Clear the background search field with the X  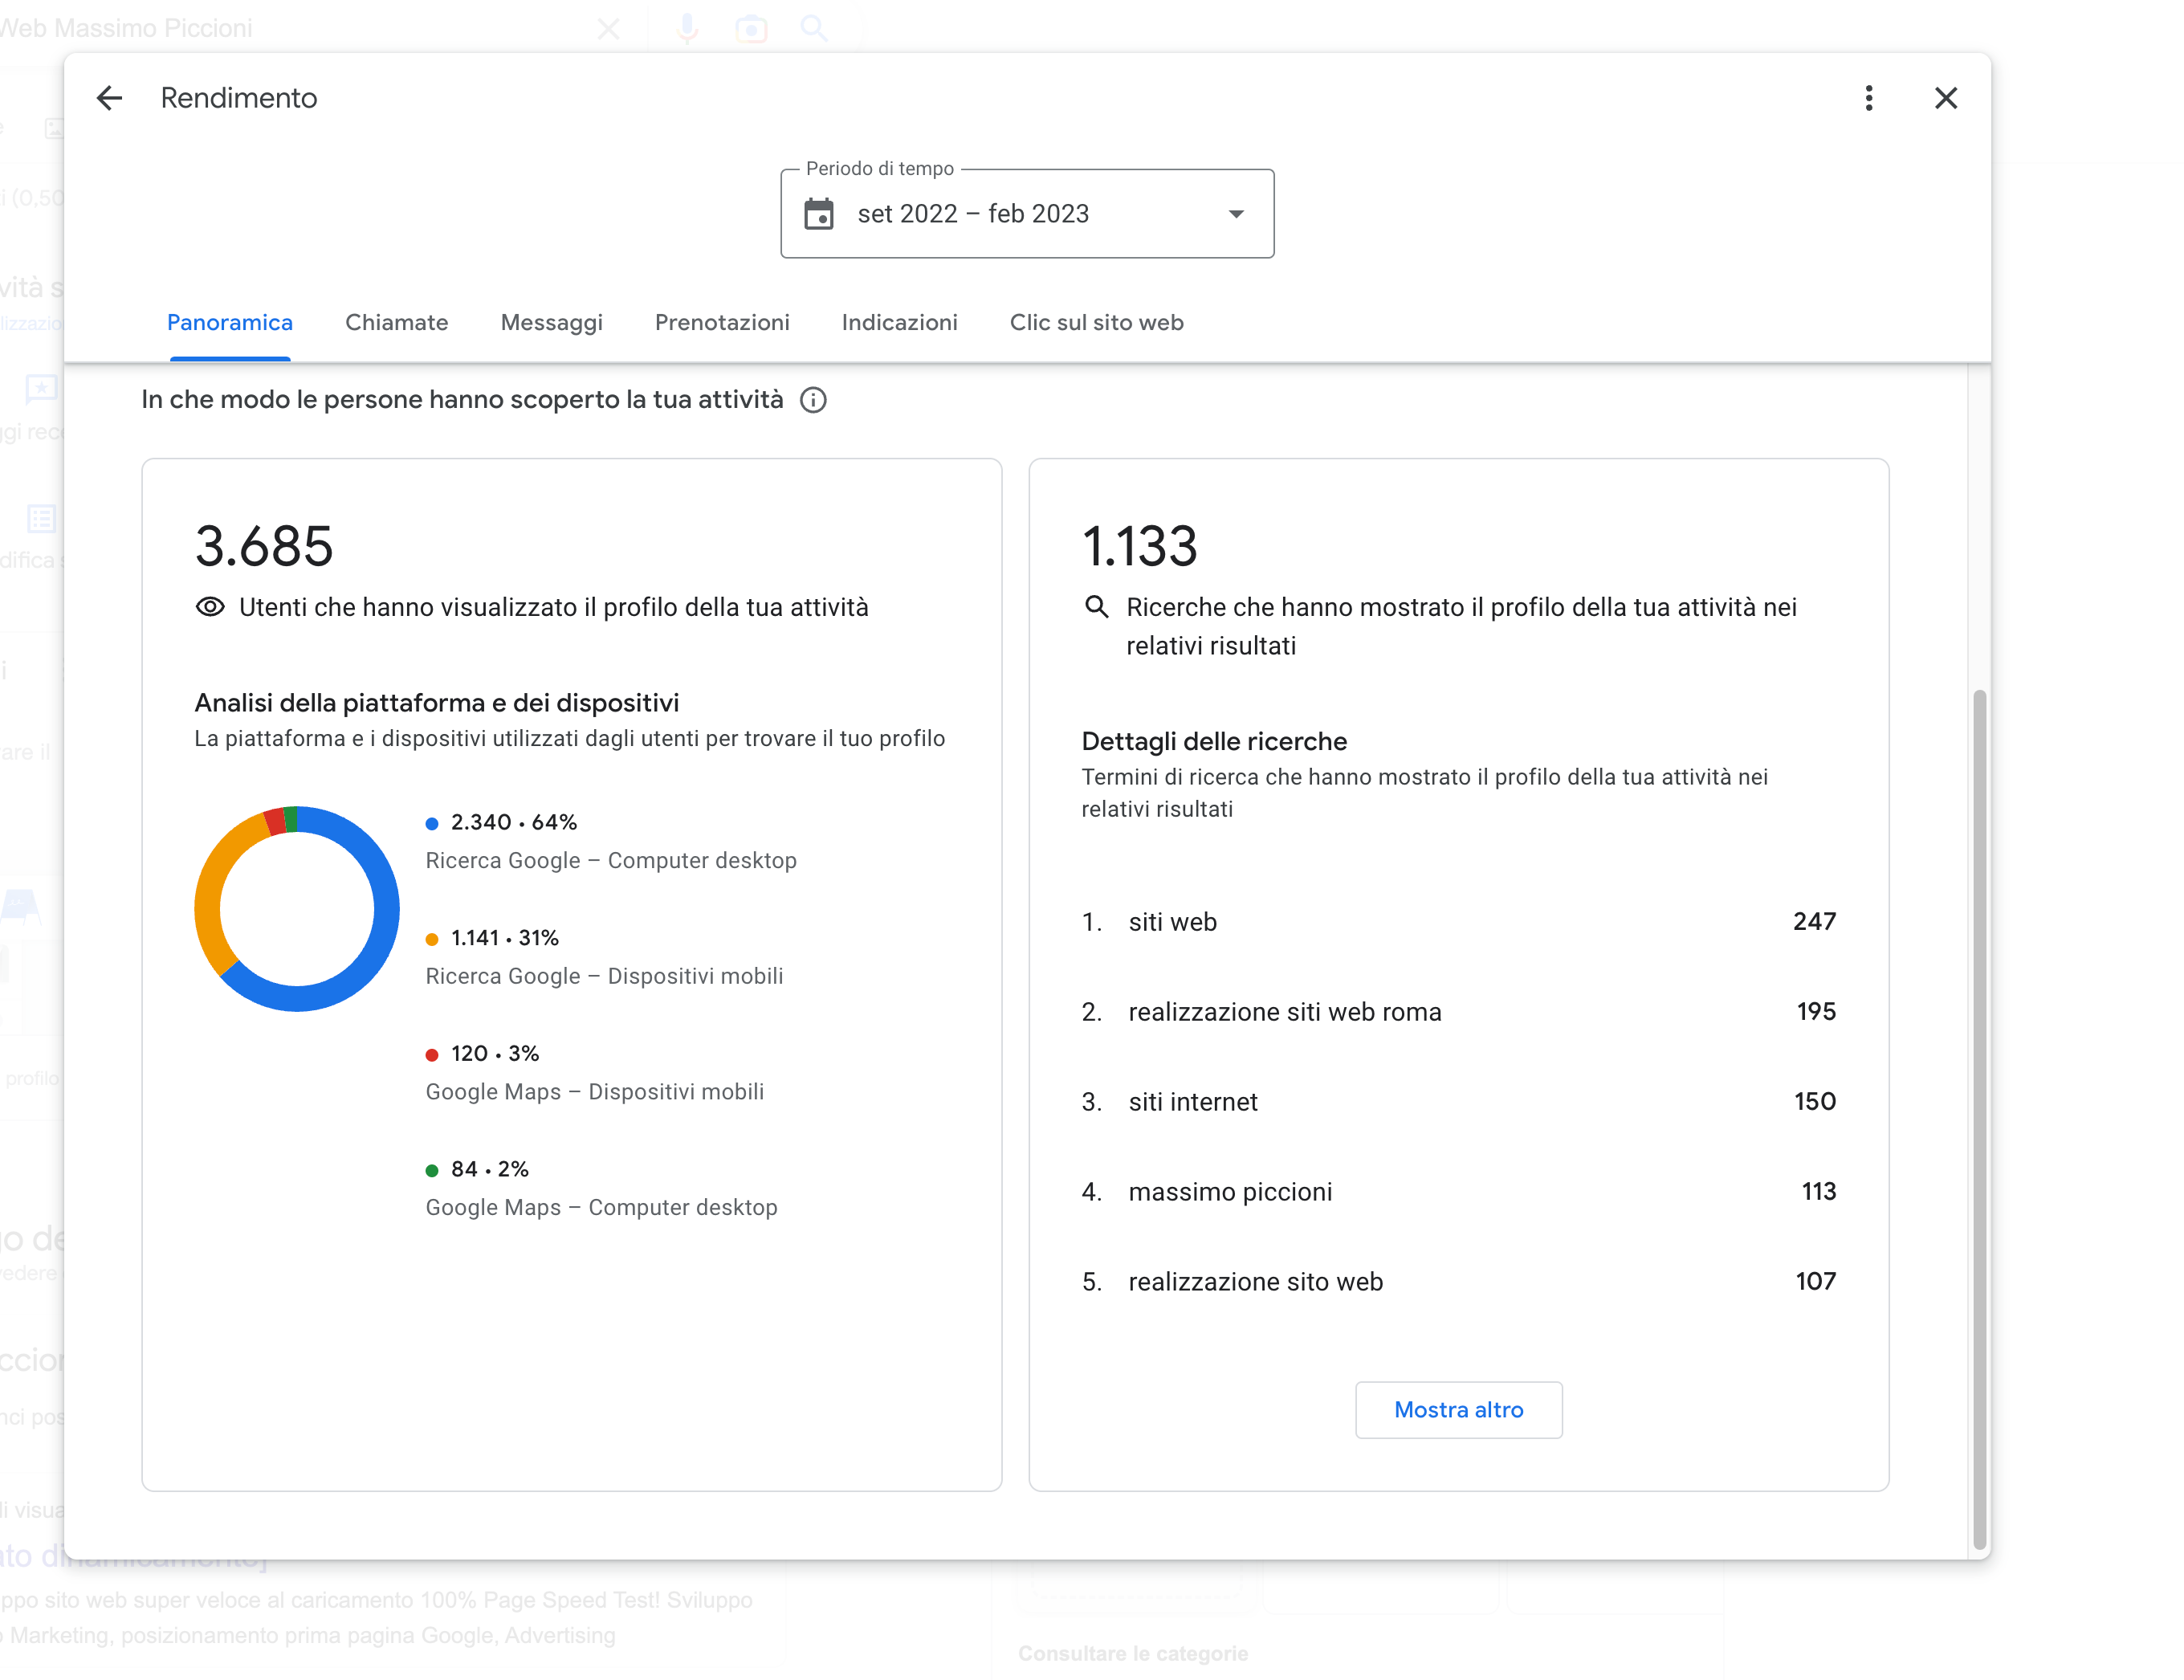608,28
